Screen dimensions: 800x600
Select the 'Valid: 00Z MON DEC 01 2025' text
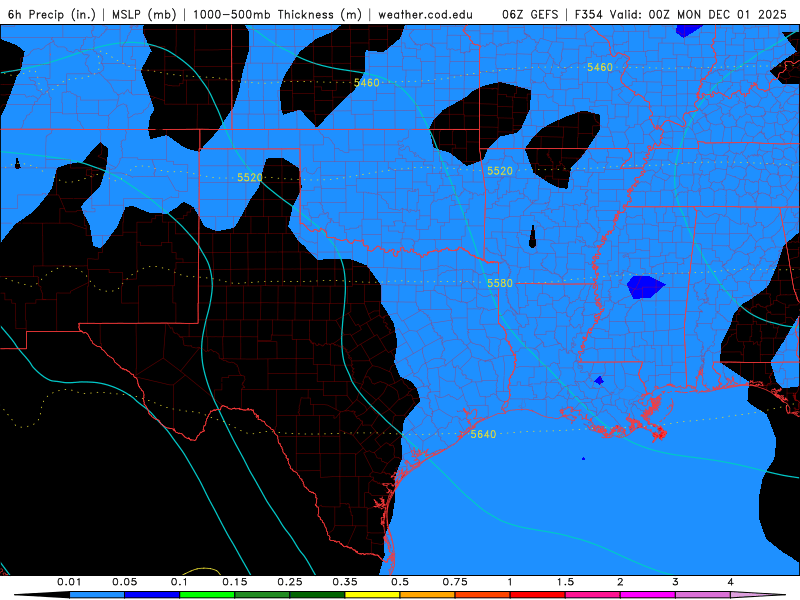point(698,14)
